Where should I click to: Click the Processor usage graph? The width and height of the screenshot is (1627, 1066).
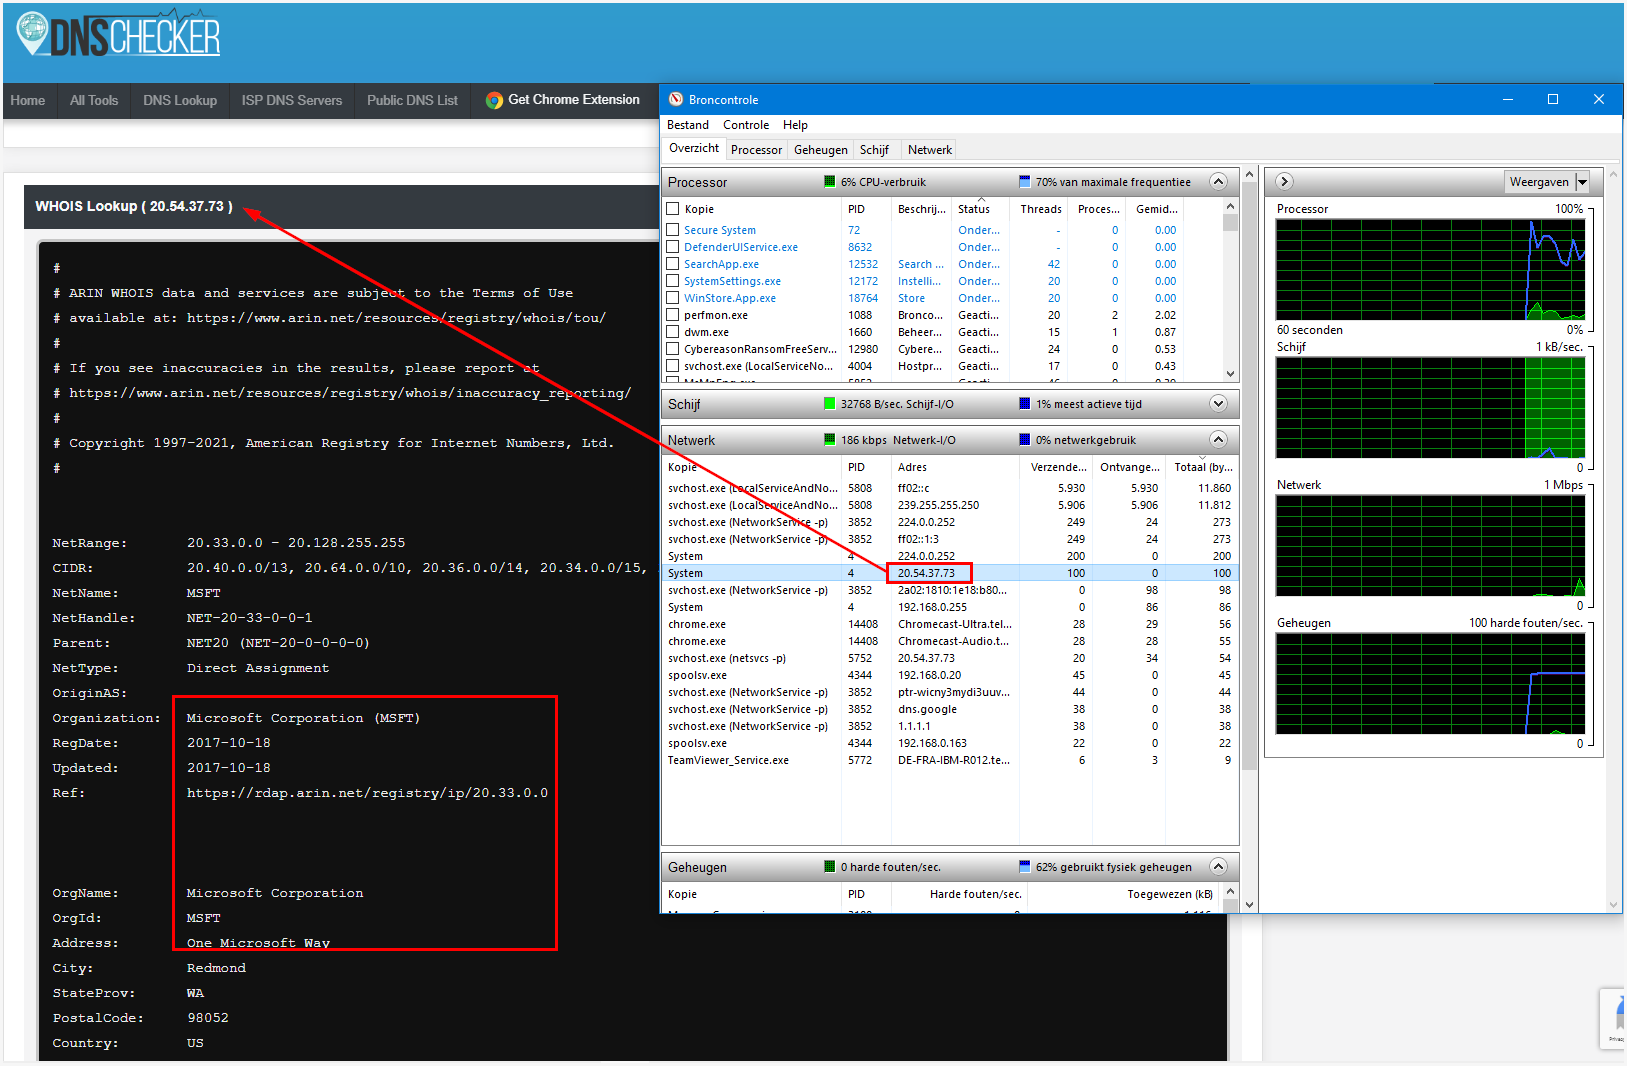coord(1430,269)
